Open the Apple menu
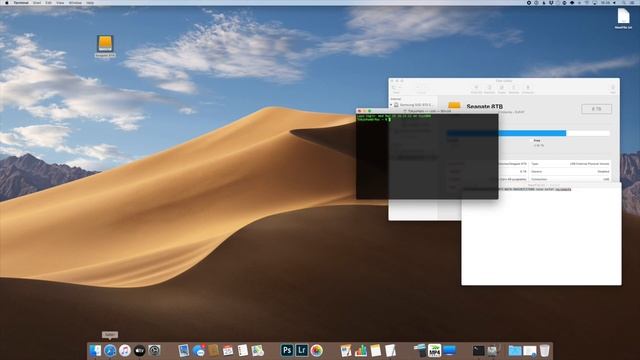Image resolution: width=640 pixels, height=360 pixels. [x=7, y=3]
